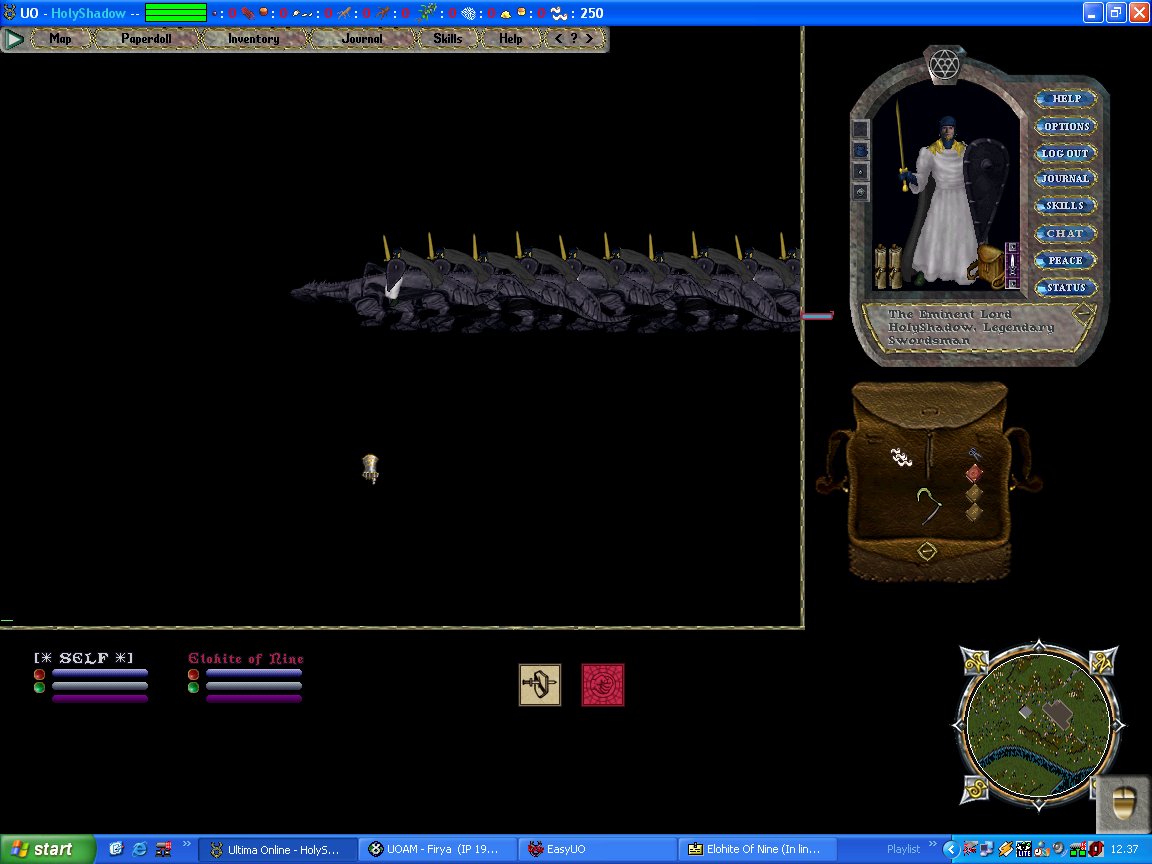Open OPTIONS from the paperdoll
Screen dimensions: 1152x864
[1065, 126]
